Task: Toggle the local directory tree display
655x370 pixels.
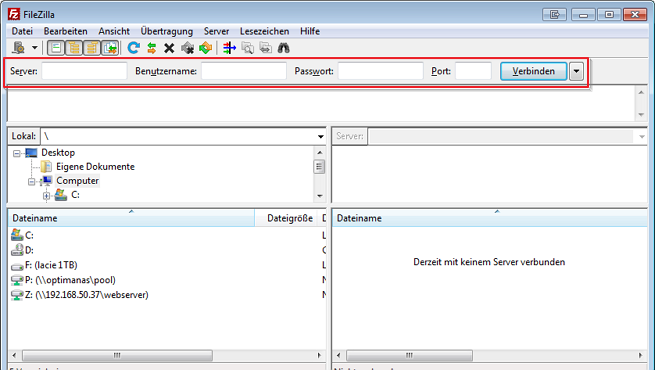Action: point(74,48)
